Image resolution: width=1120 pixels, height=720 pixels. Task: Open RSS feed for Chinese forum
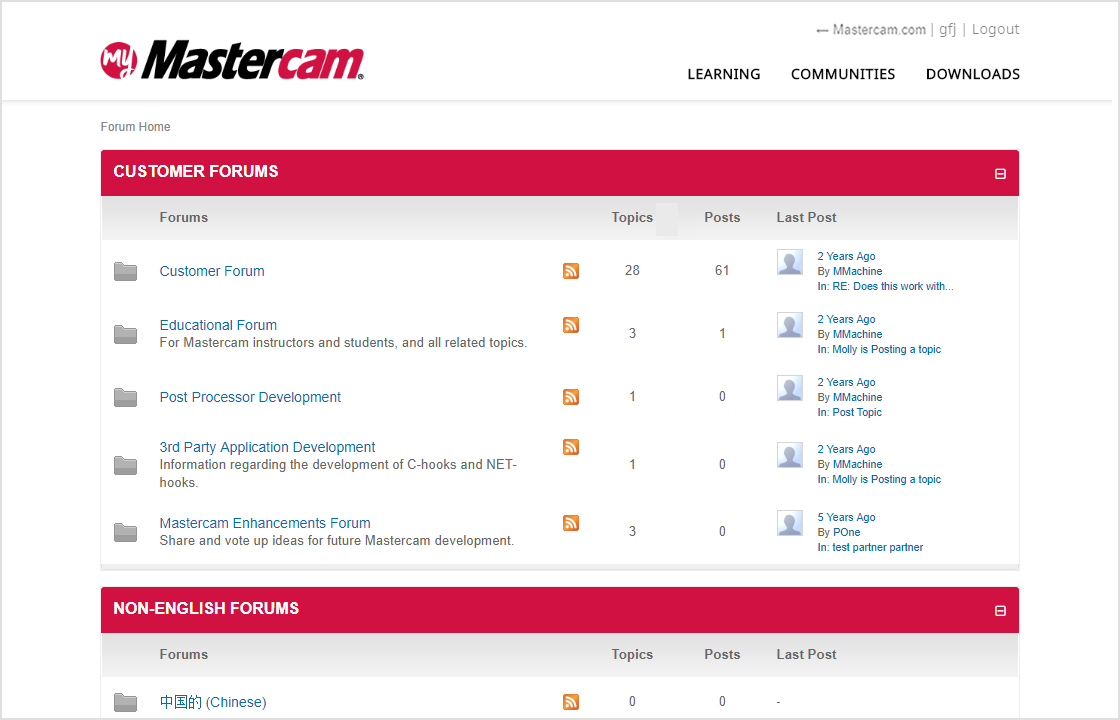571,702
